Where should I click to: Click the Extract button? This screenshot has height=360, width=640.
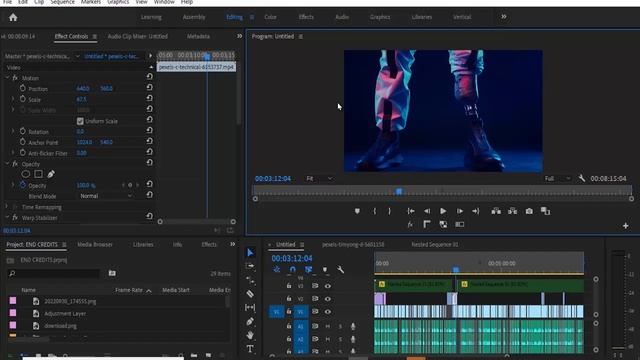pyautogui.click(x=513, y=211)
